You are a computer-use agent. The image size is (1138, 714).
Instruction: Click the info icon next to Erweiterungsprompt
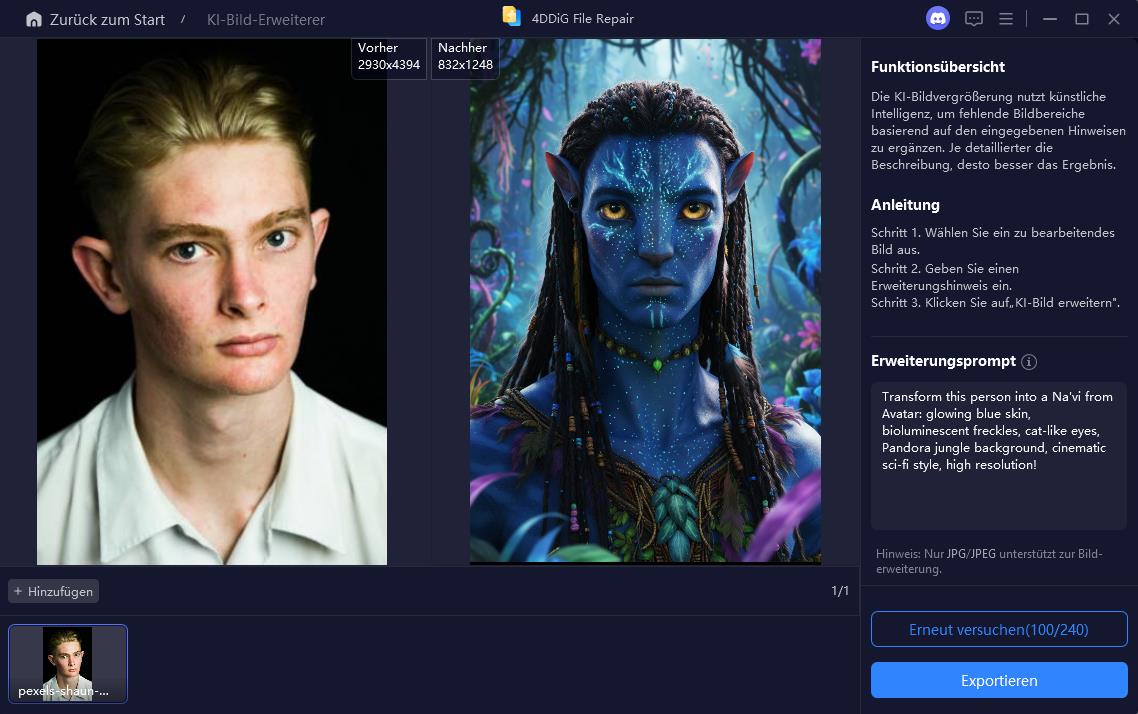click(1029, 362)
